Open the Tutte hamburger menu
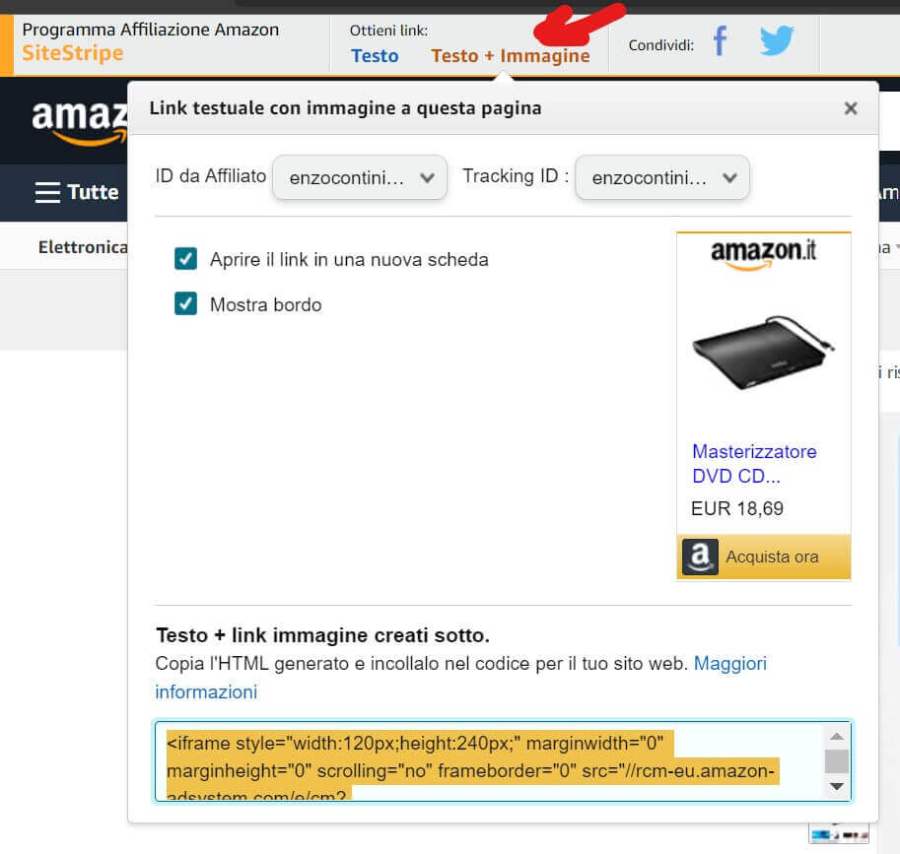This screenshot has width=900, height=854. 76,192
